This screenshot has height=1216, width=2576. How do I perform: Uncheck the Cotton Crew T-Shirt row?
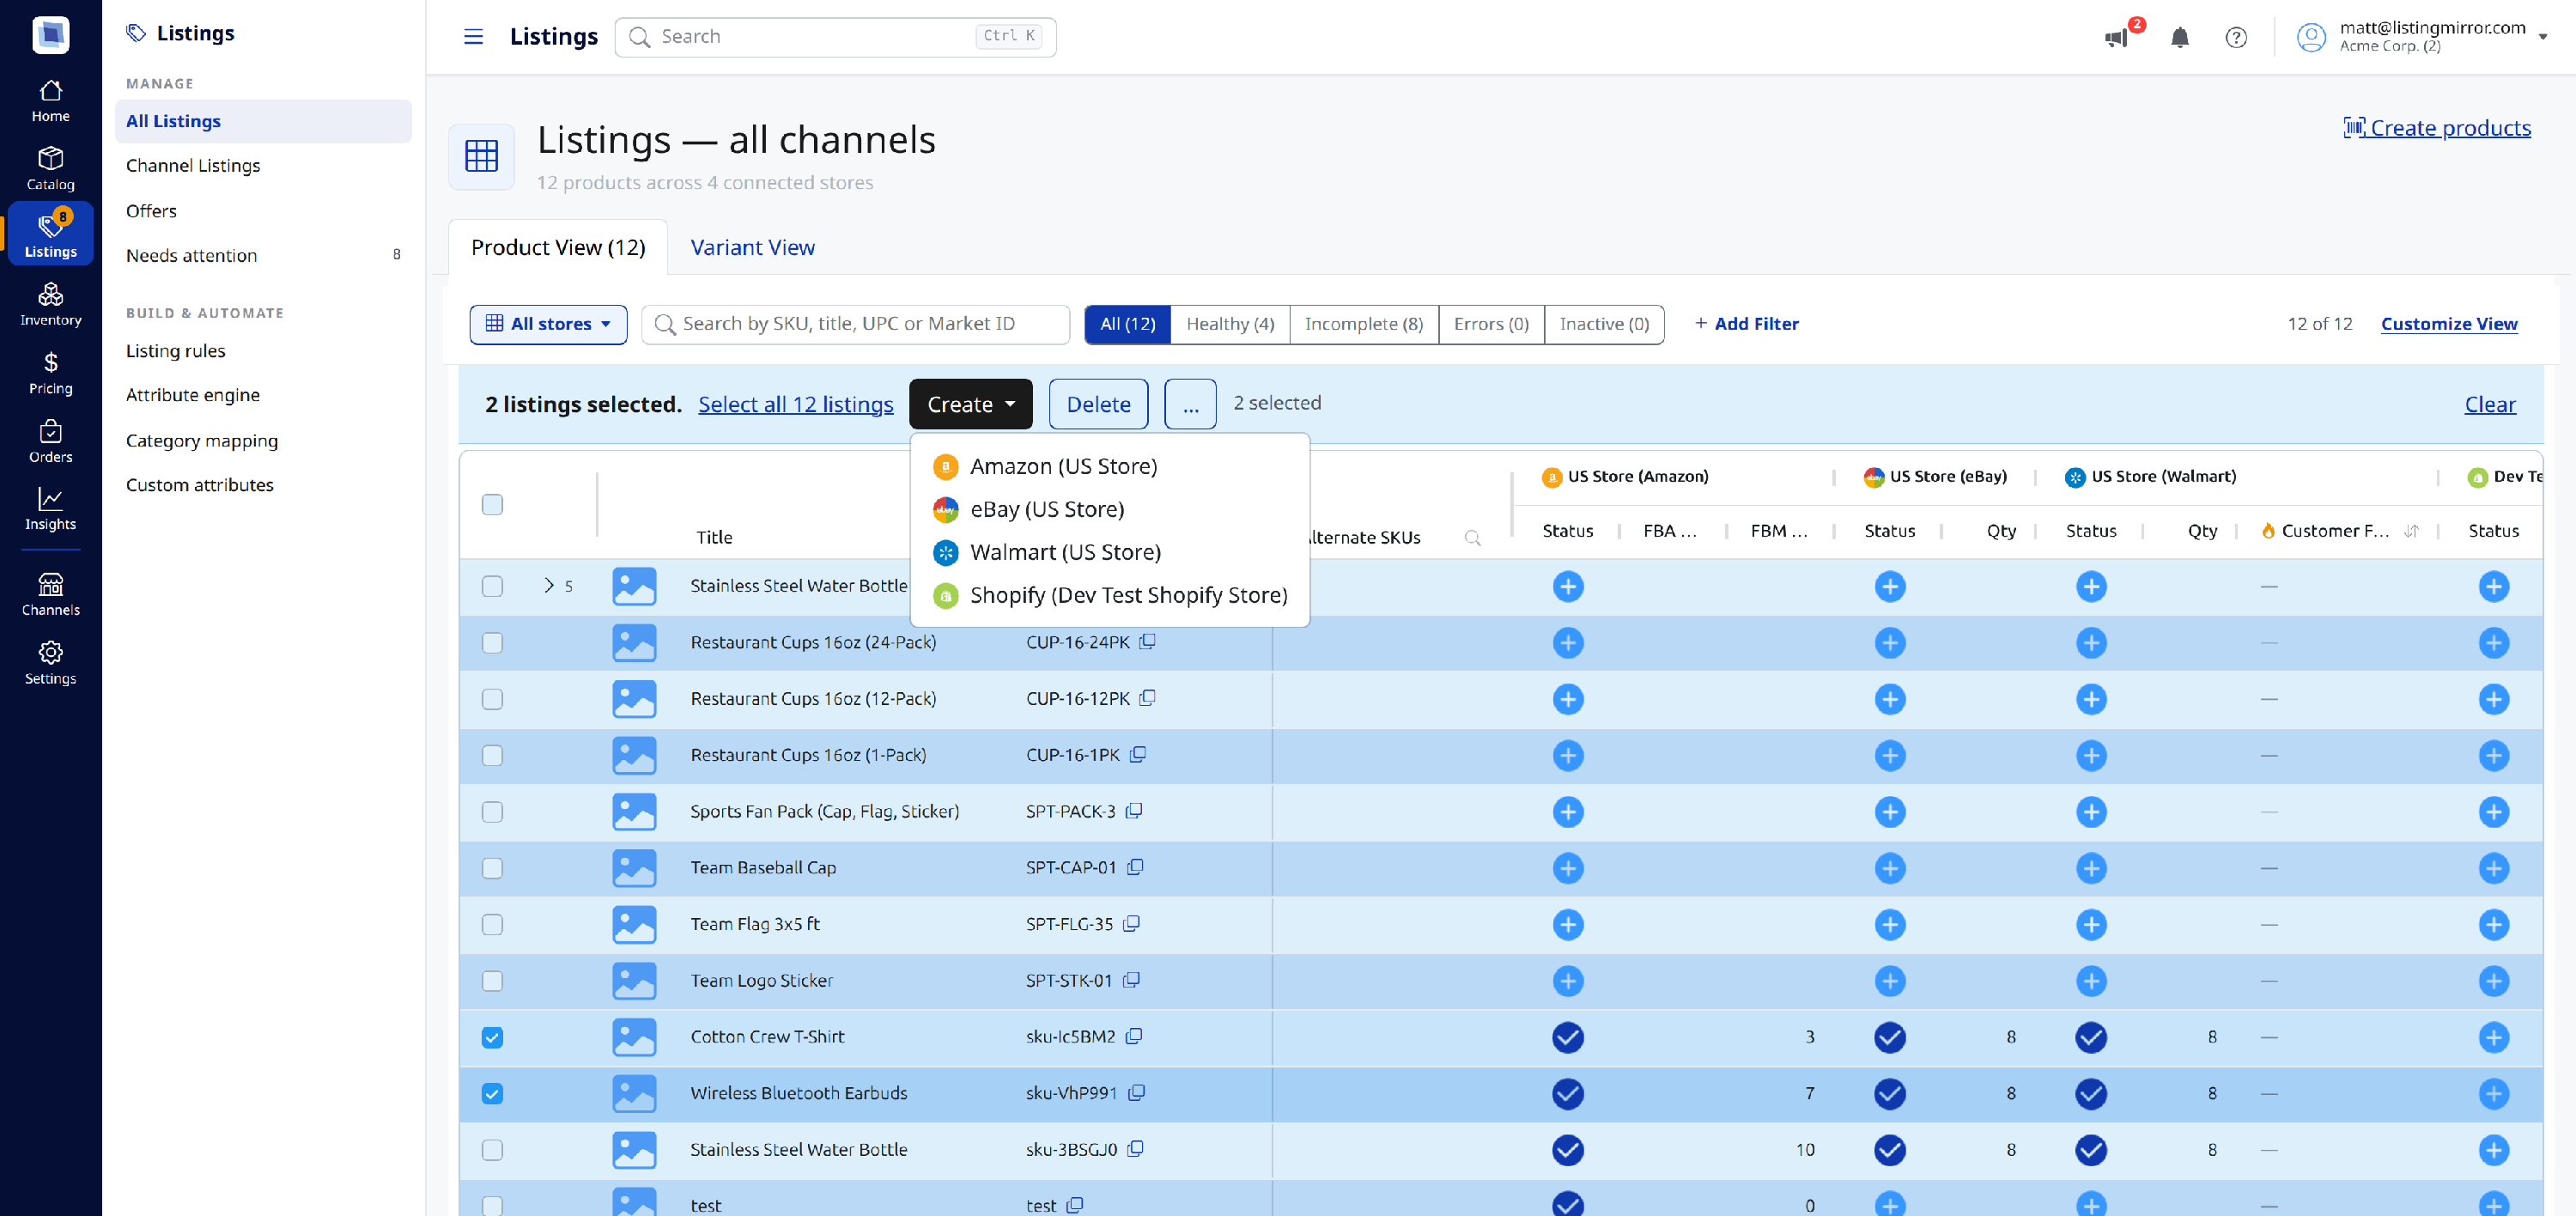(492, 1037)
